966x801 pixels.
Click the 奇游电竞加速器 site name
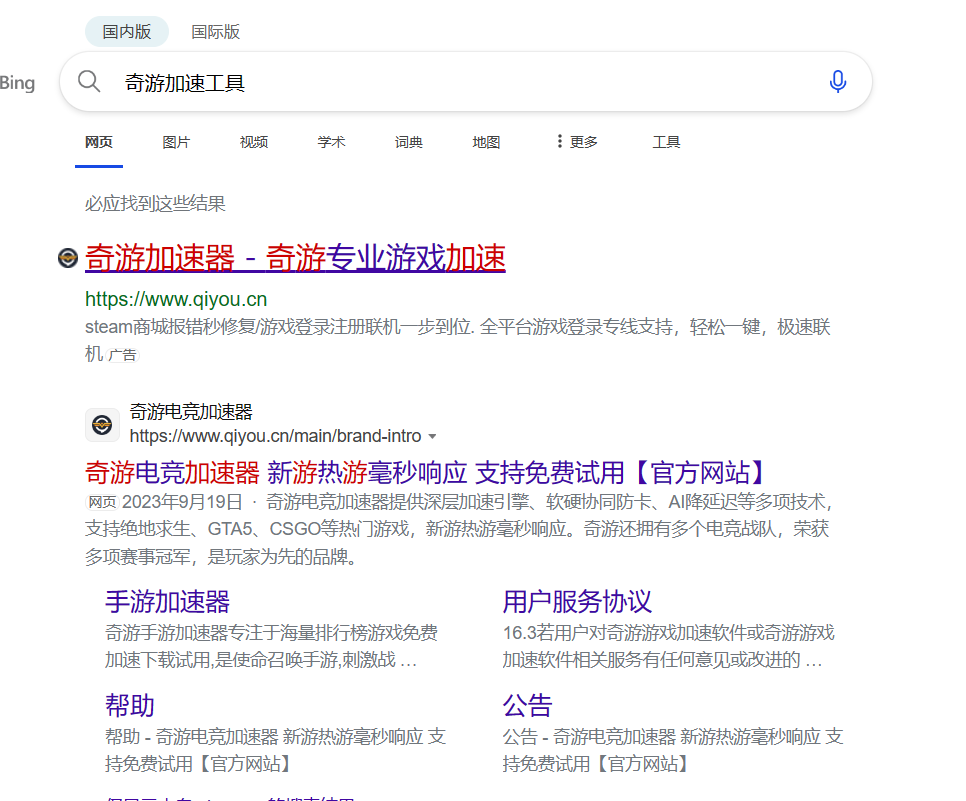[191, 412]
